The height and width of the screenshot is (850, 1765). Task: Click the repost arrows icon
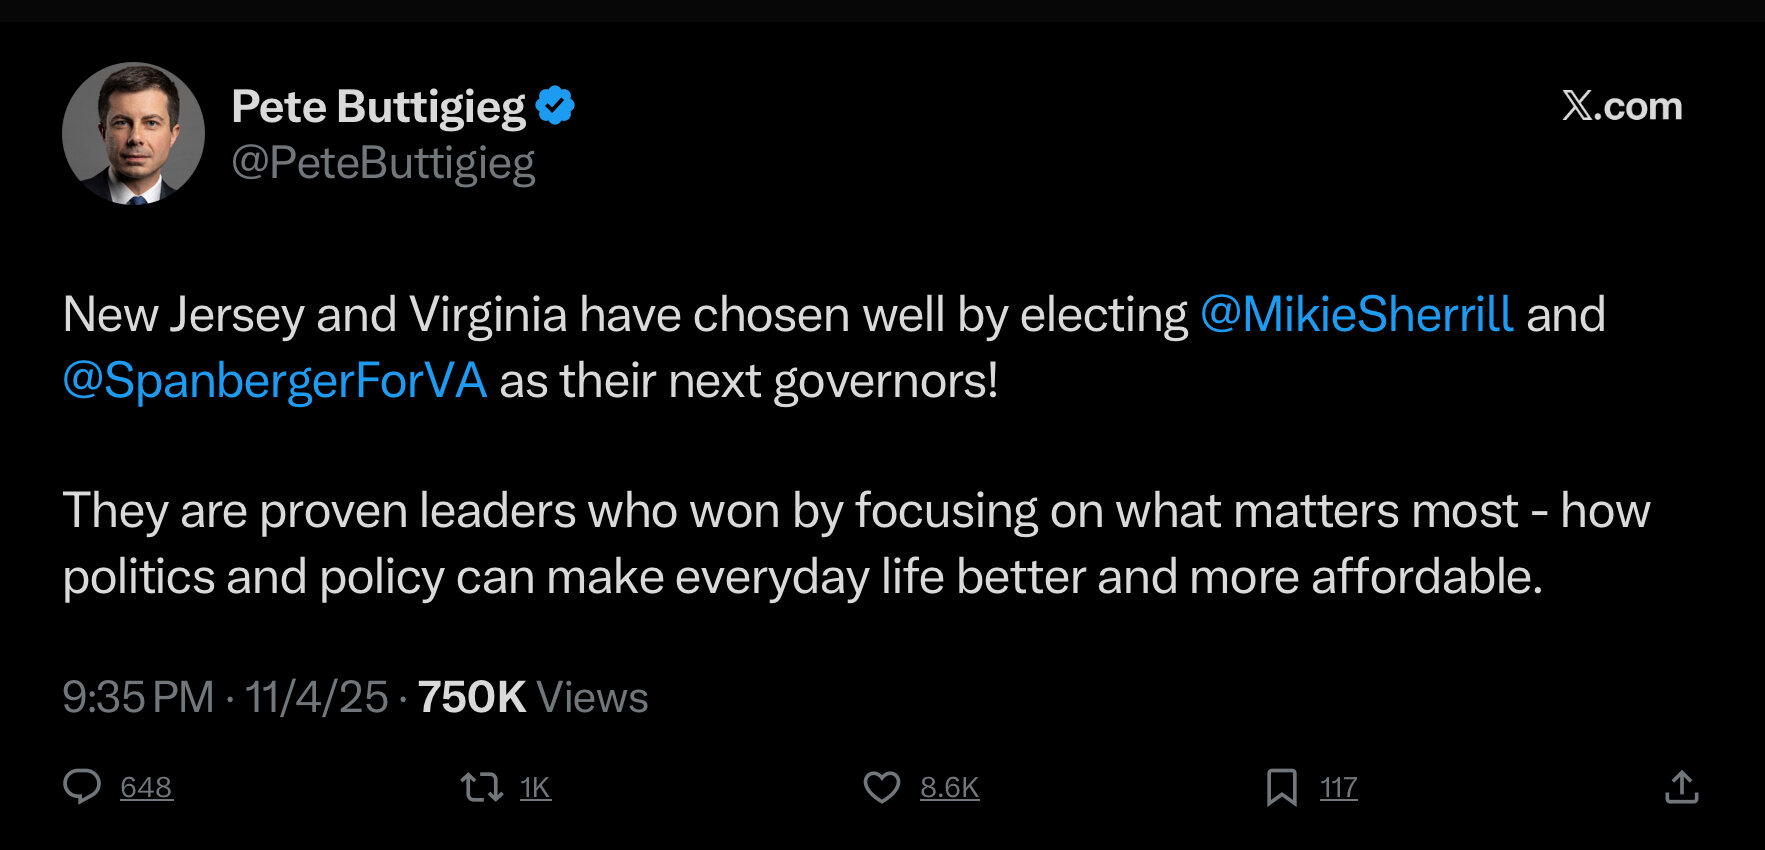481,787
